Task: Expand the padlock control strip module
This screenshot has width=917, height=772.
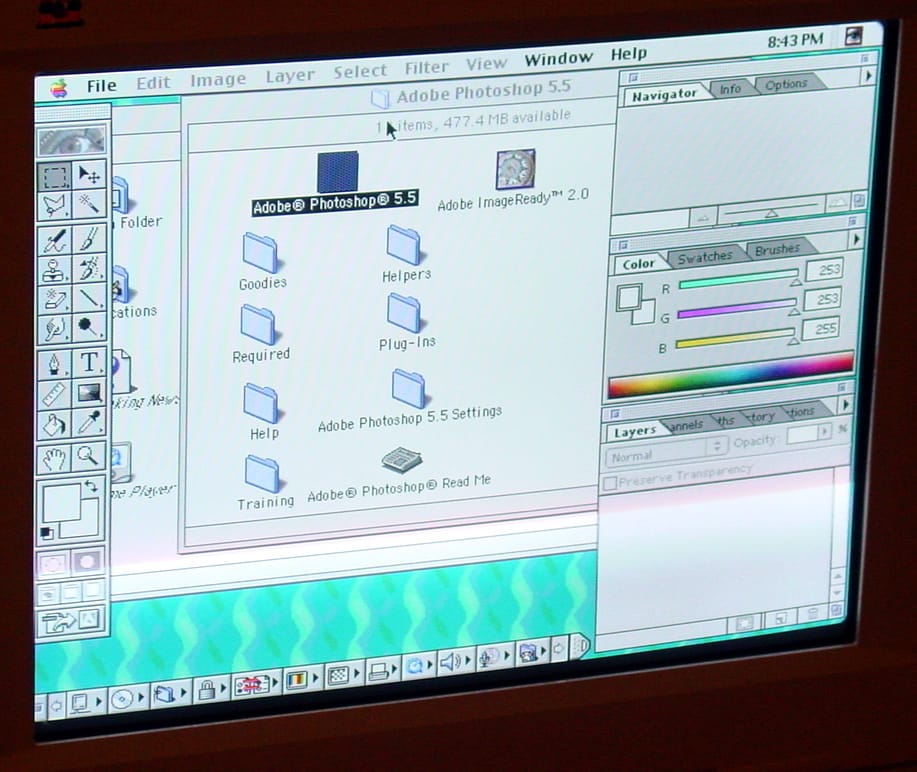Action: click(x=211, y=688)
